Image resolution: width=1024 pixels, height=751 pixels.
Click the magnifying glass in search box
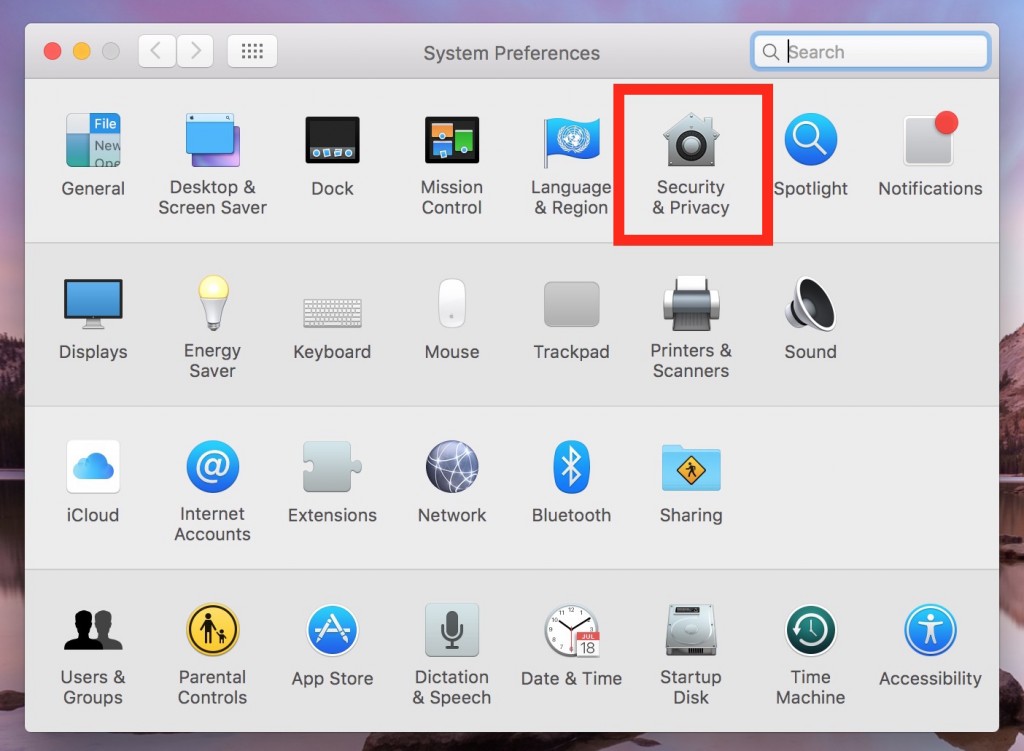click(771, 52)
